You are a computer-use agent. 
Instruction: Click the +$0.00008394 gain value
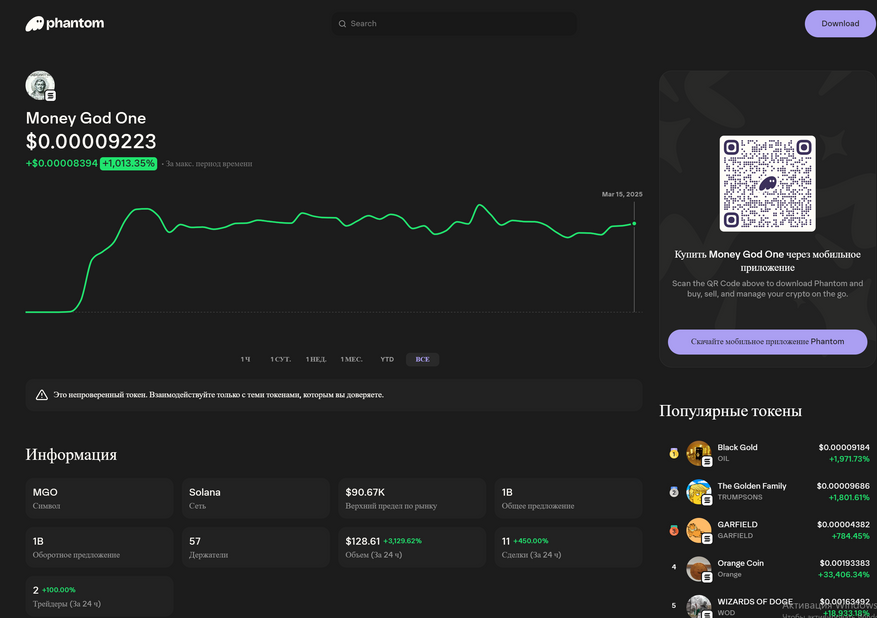(62, 164)
